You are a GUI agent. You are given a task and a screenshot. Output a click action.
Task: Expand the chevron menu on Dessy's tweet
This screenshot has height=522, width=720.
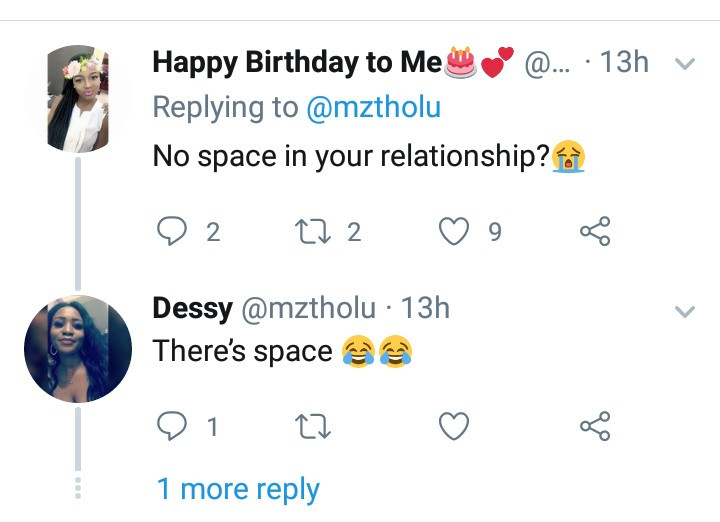tap(685, 312)
